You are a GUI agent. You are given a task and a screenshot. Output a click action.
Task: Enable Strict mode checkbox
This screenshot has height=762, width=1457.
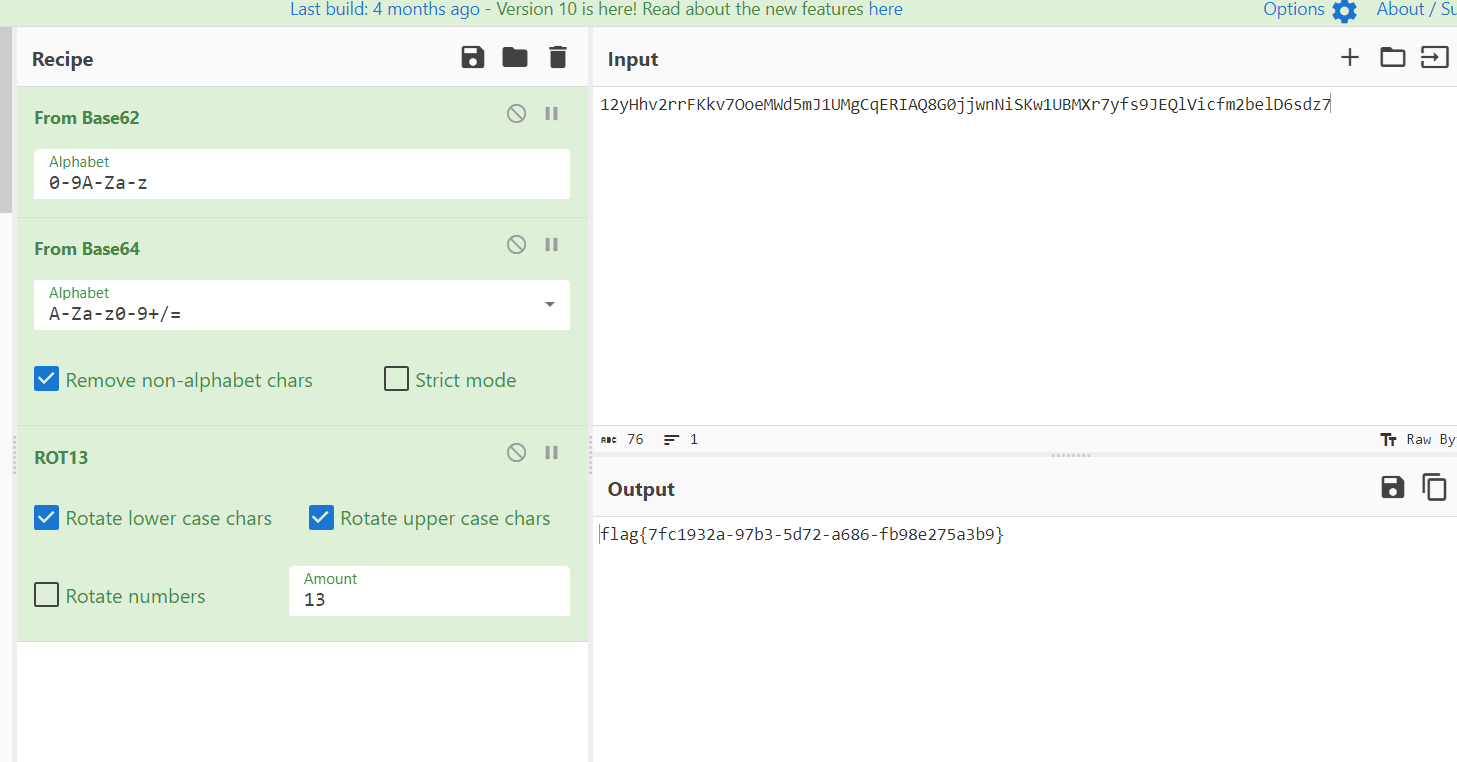(x=397, y=380)
